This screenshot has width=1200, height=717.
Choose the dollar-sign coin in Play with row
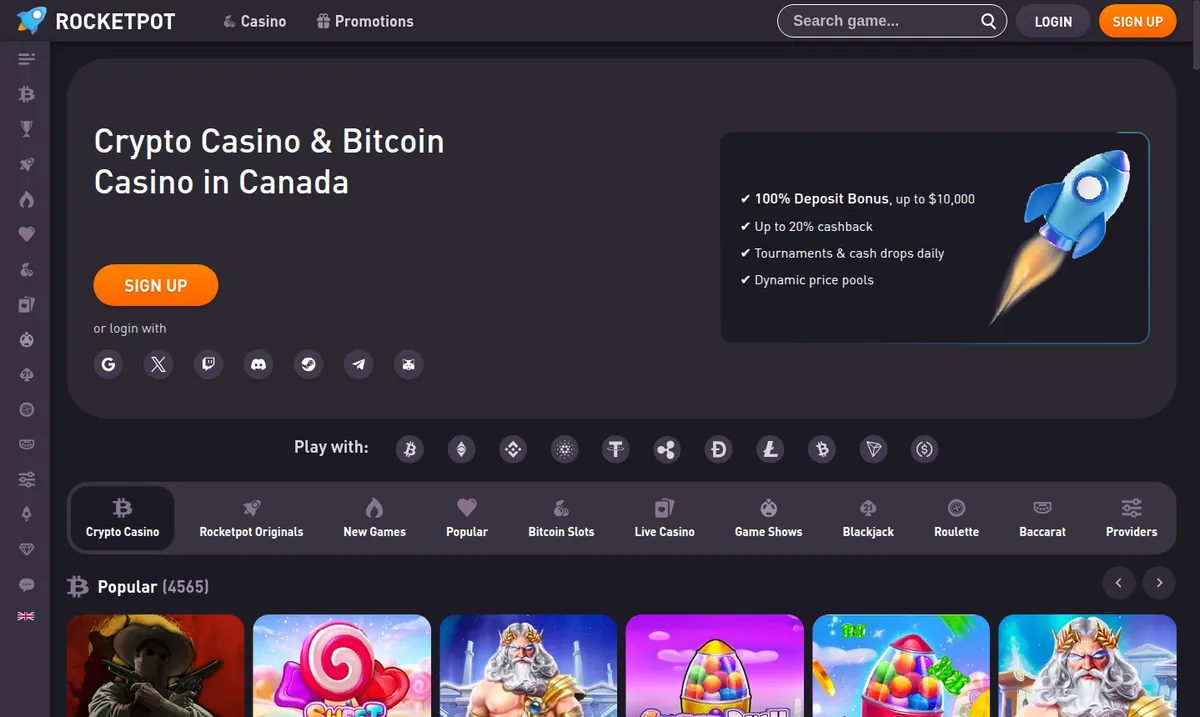coord(925,450)
